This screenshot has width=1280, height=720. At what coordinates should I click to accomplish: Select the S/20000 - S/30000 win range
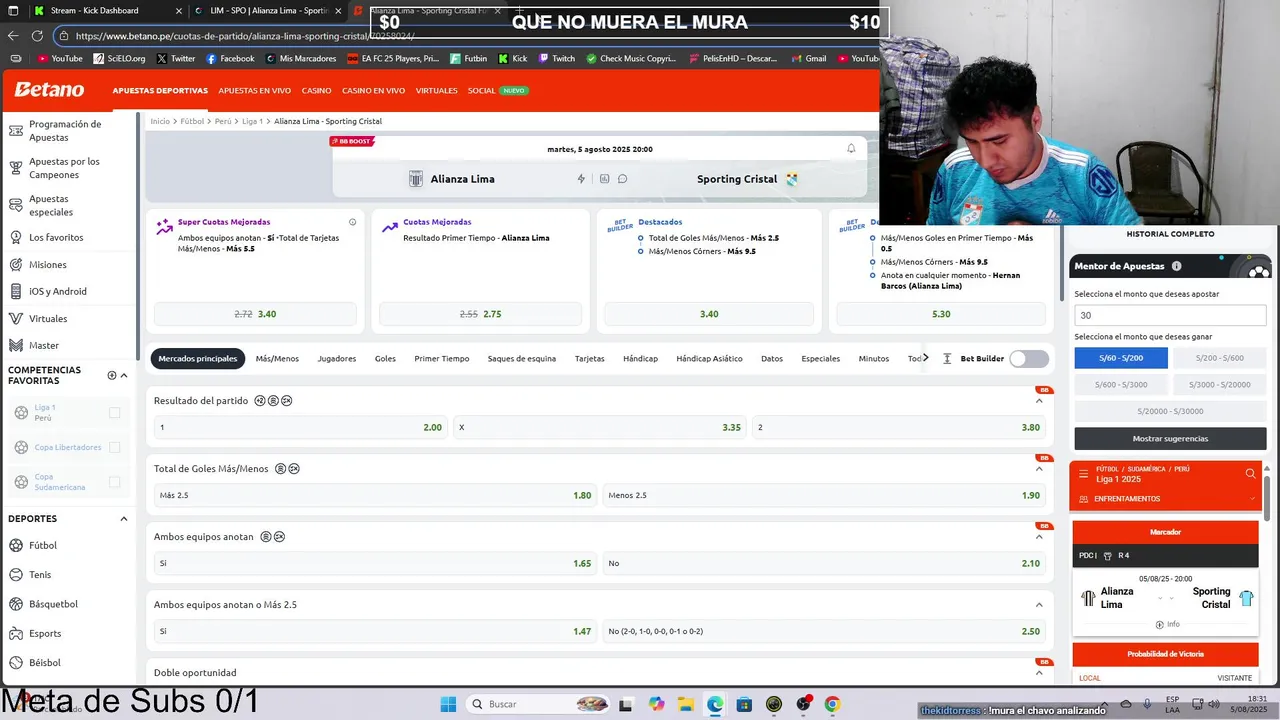tap(1170, 411)
